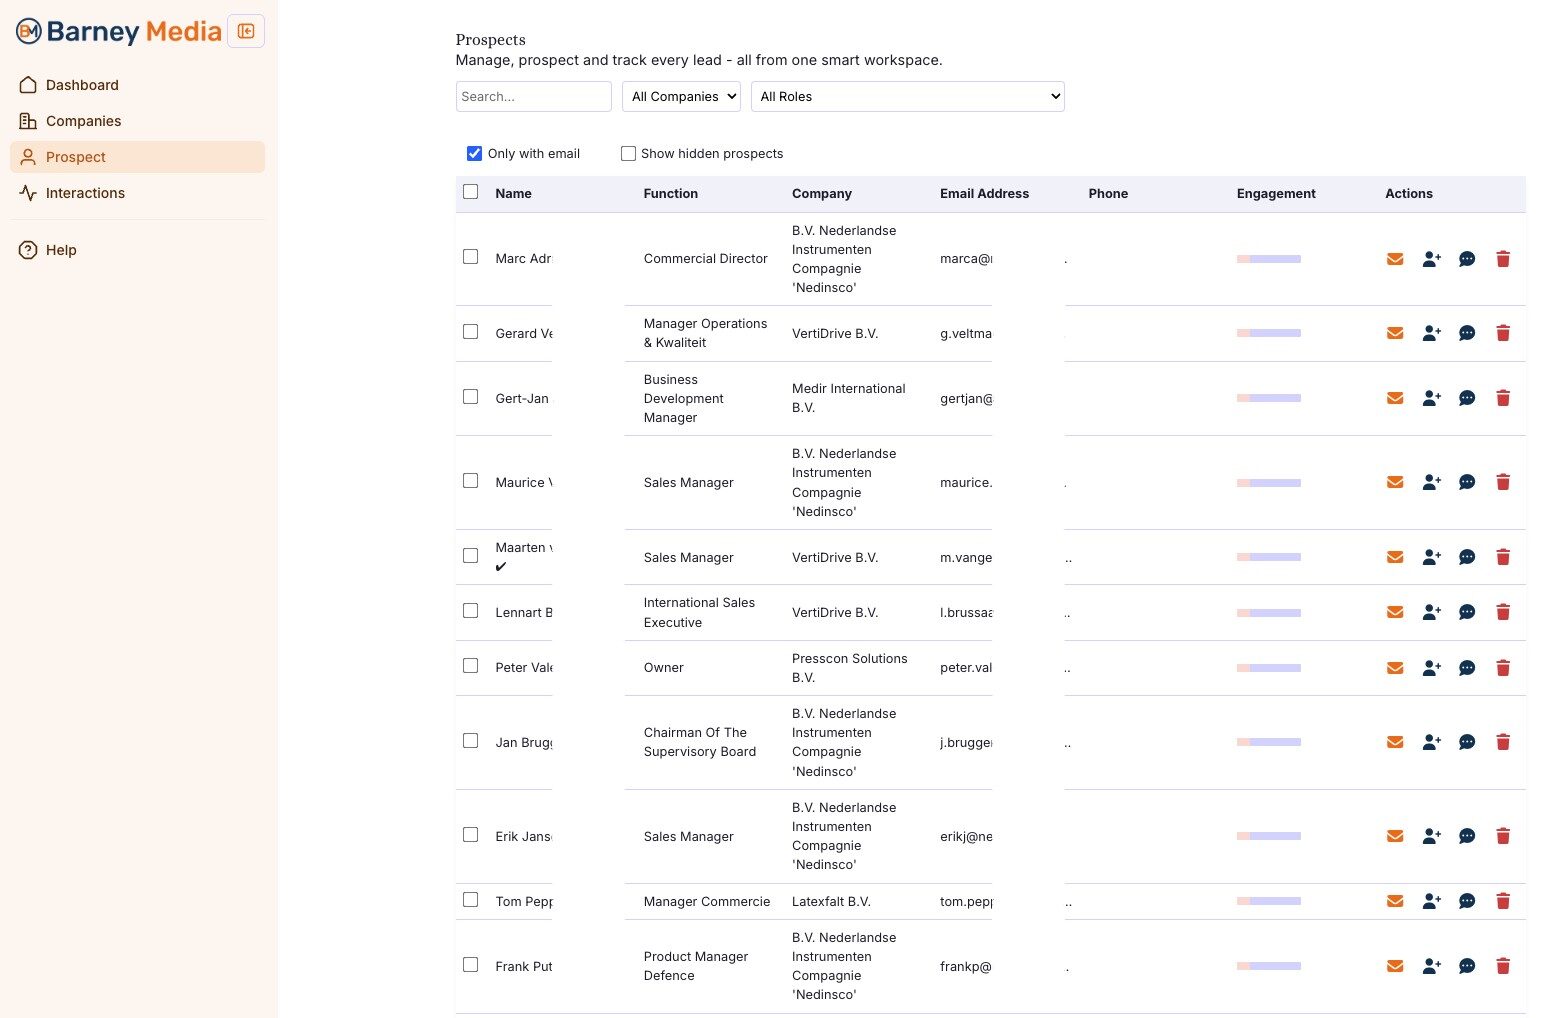This screenshot has width=1543, height=1018.
Task: Delete Erik Jans row using trash icon
Action: [1502, 836]
